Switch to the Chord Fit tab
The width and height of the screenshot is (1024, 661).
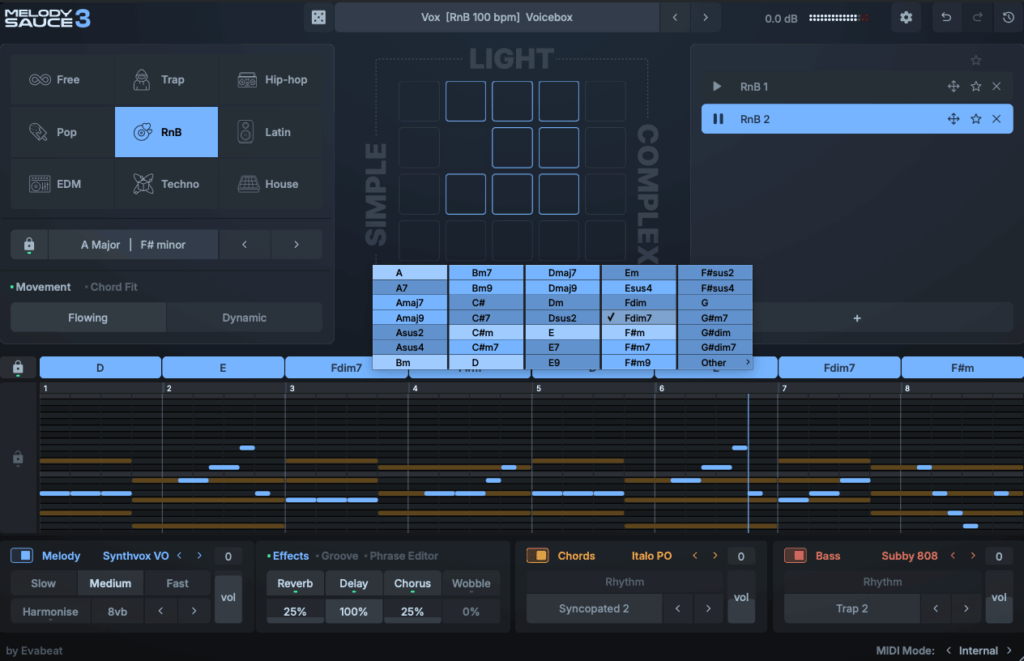click(114, 287)
